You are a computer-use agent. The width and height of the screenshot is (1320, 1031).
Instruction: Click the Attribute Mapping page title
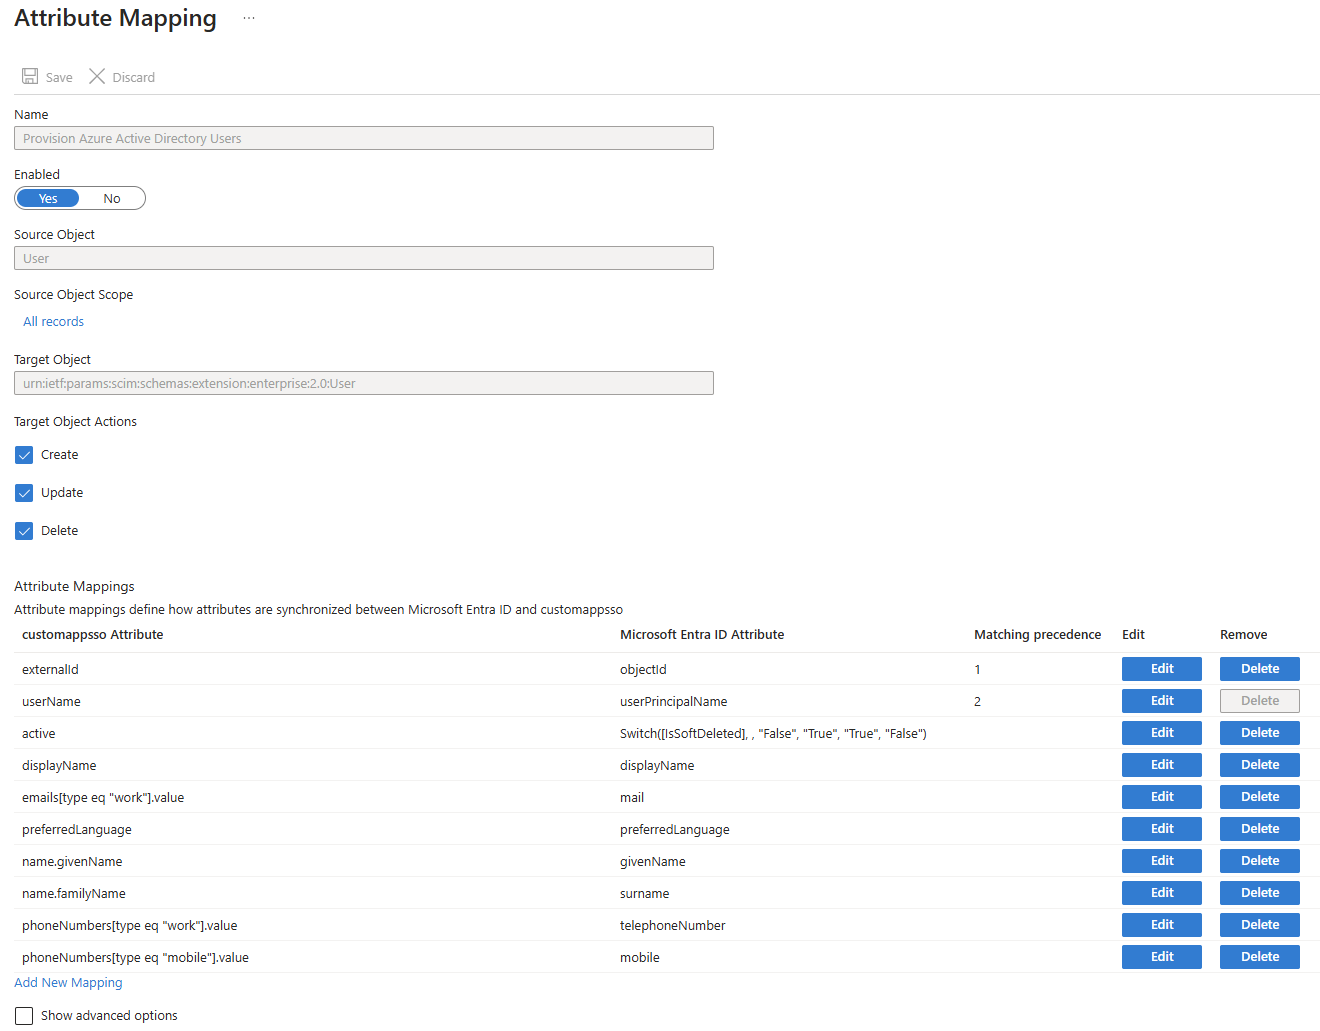tap(115, 18)
